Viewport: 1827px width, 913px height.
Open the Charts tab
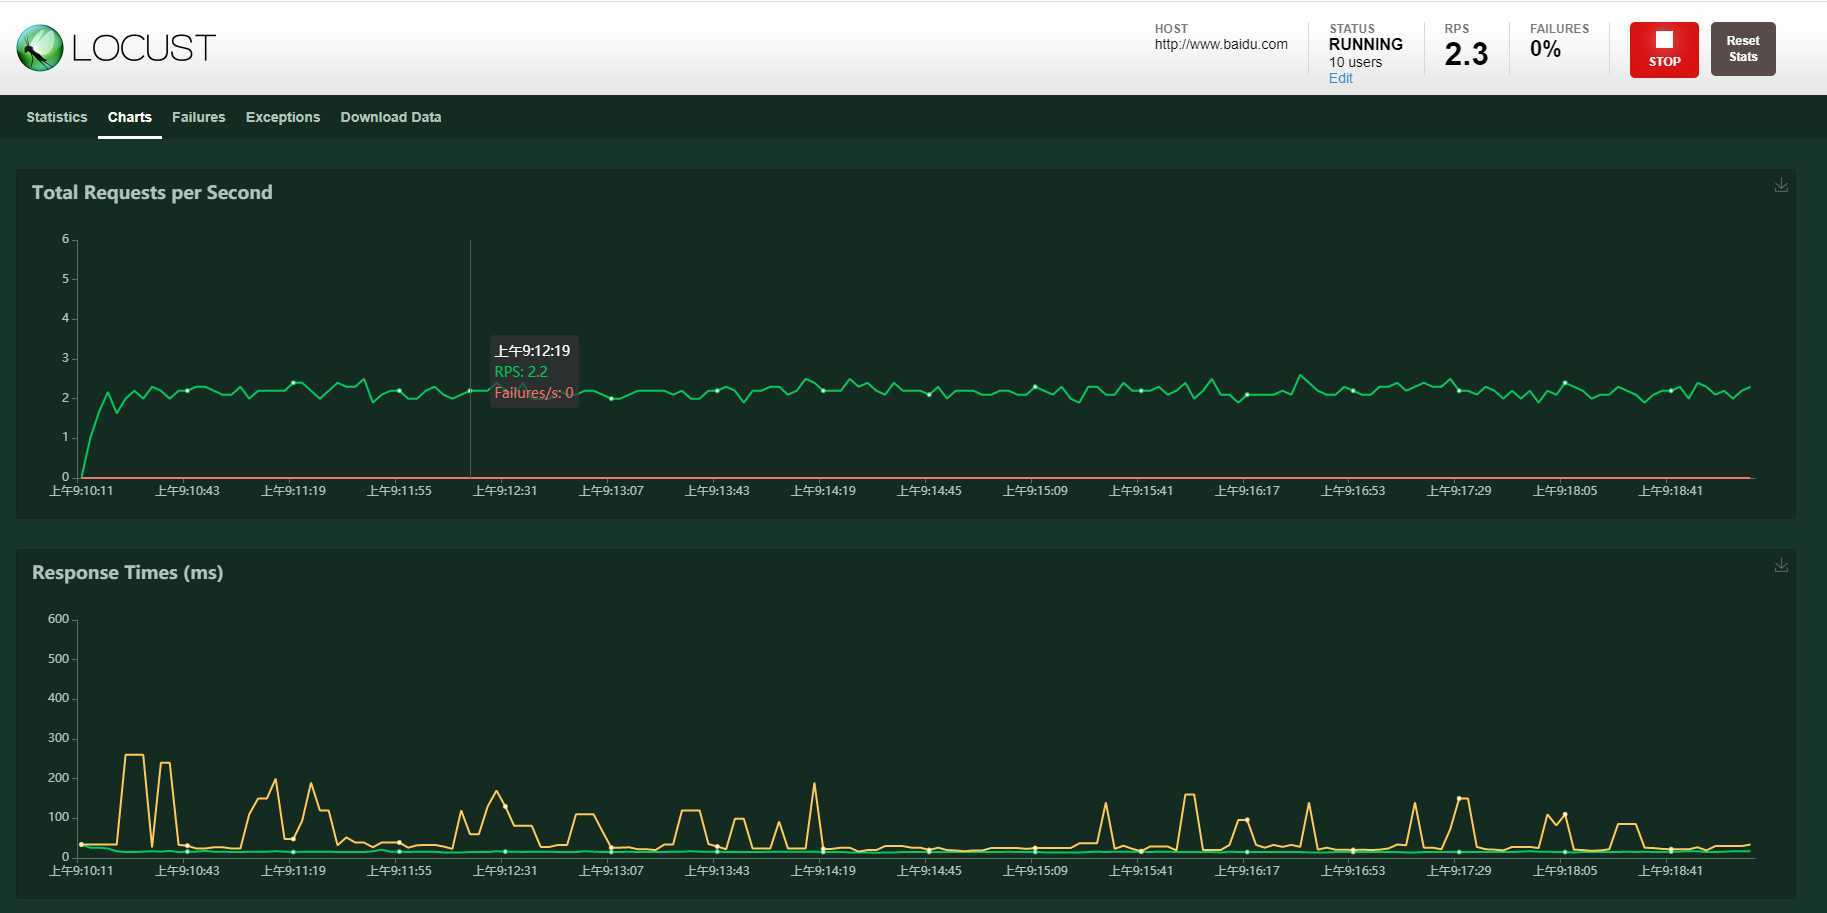point(130,117)
